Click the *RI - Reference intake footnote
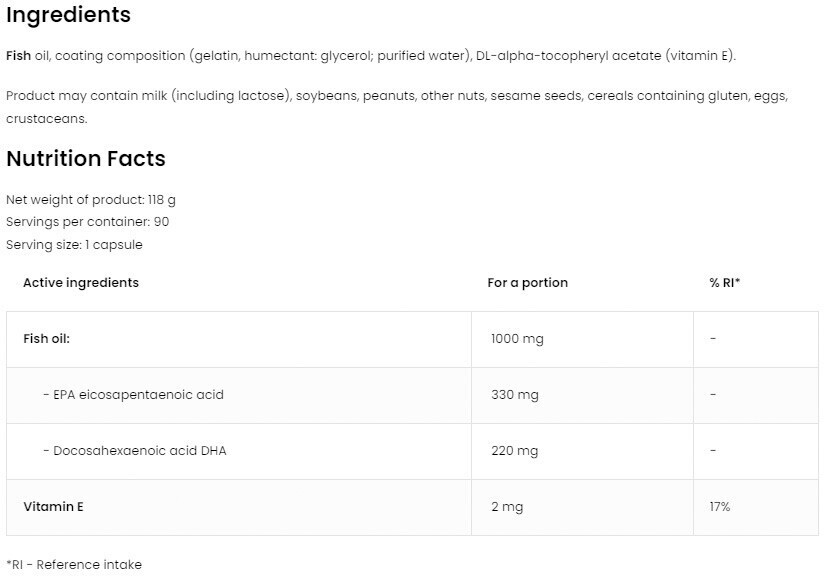This screenshot has height=576, width=824. coord(74,565)
